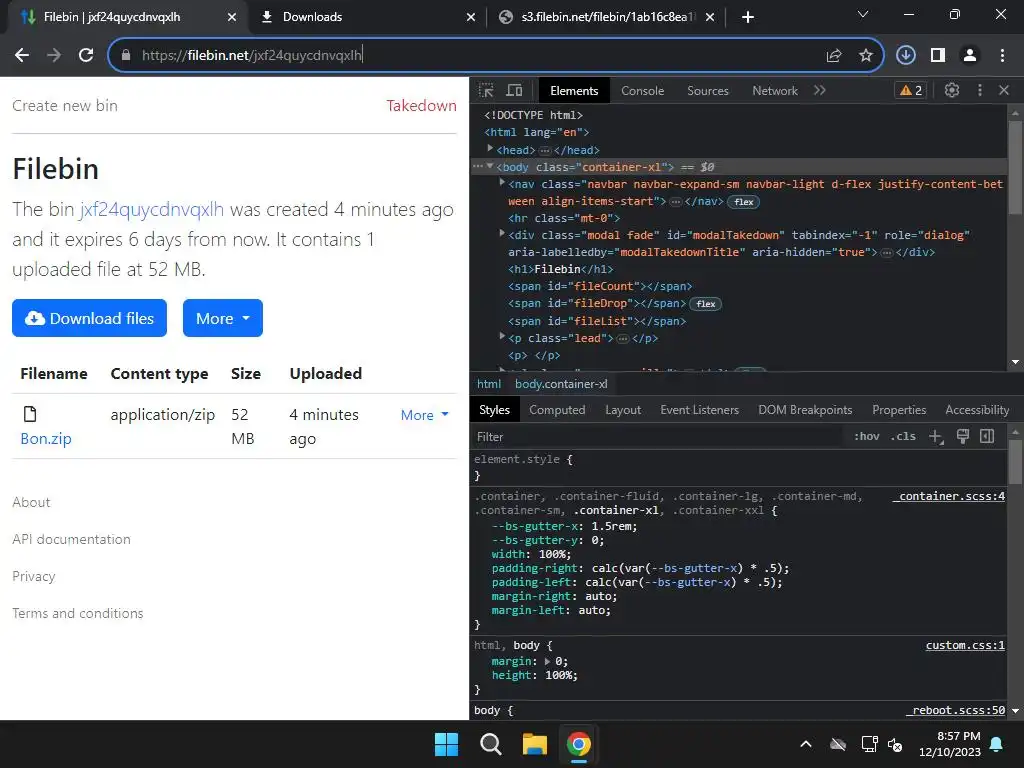Screen dimensions: 1024x768
Task: Open DevTools three-dot customize menu
Action: [x=980, y=90]
